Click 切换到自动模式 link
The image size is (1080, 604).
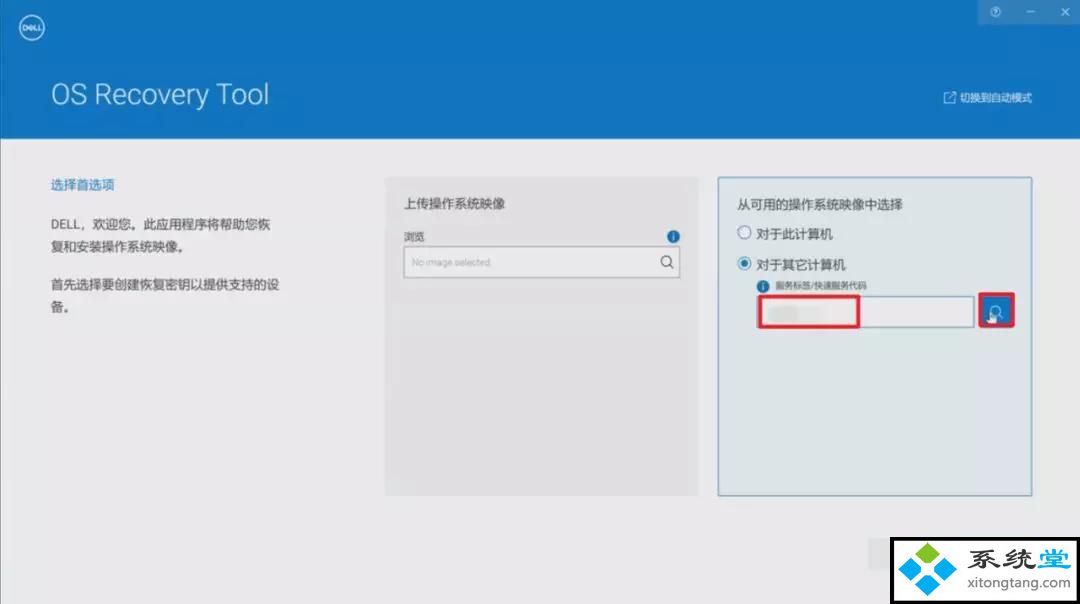[x=988, y=98]
